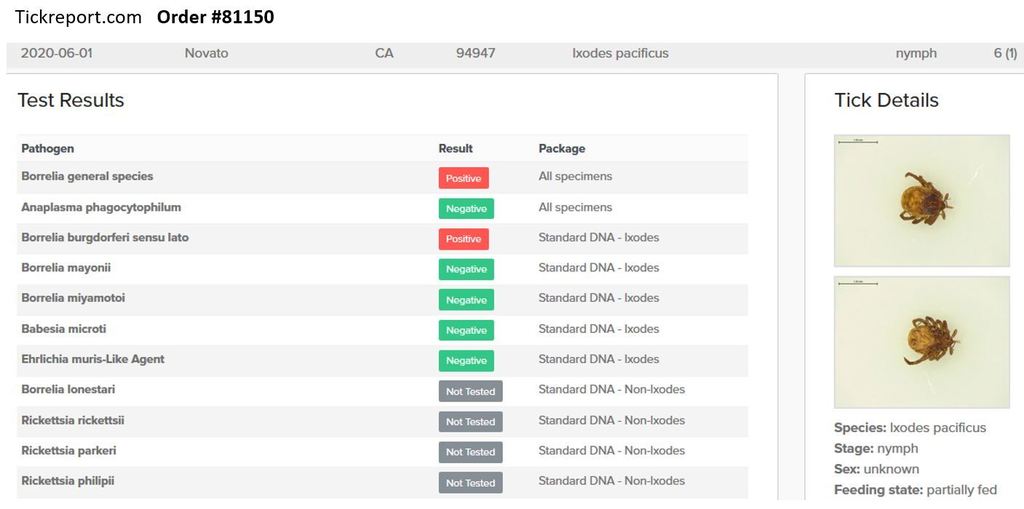Select the Rickettsia rickettsii row label

pos(73,420)
